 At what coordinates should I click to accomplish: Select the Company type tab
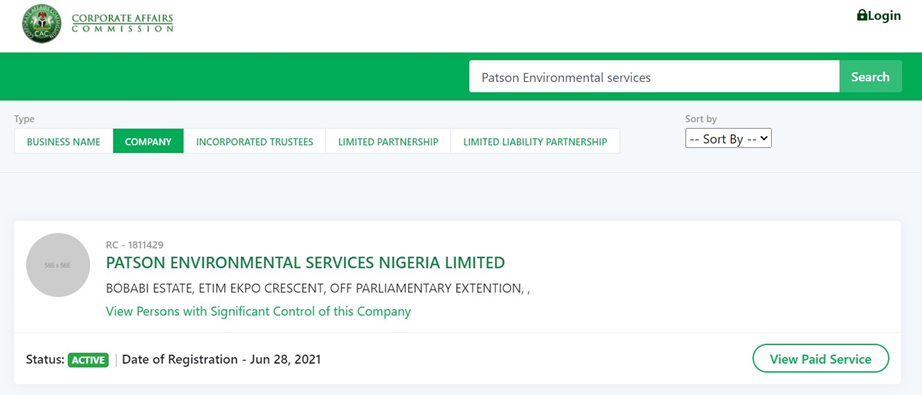[x=148, y=141]
